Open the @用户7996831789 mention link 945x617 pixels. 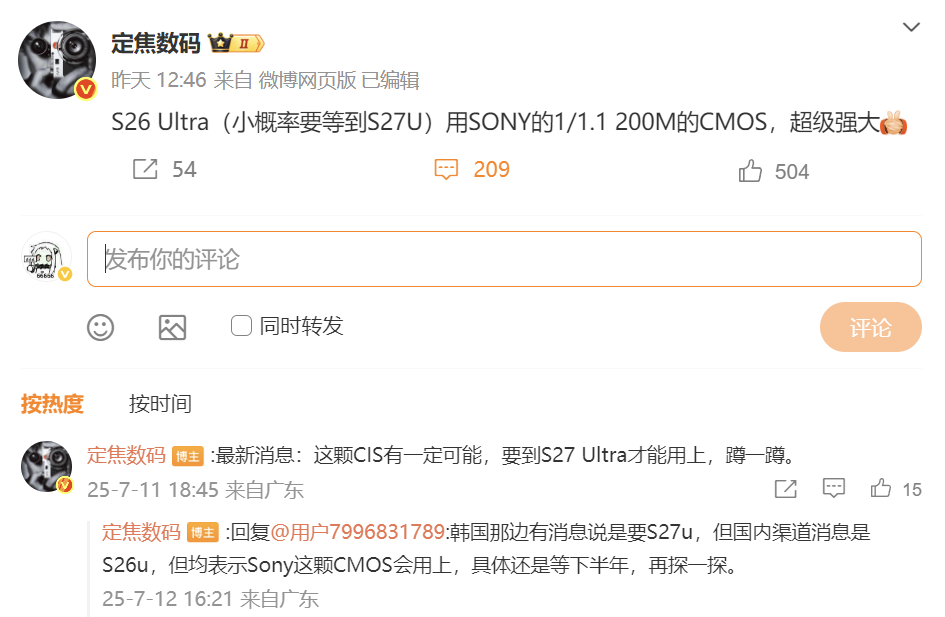(357, 532)
